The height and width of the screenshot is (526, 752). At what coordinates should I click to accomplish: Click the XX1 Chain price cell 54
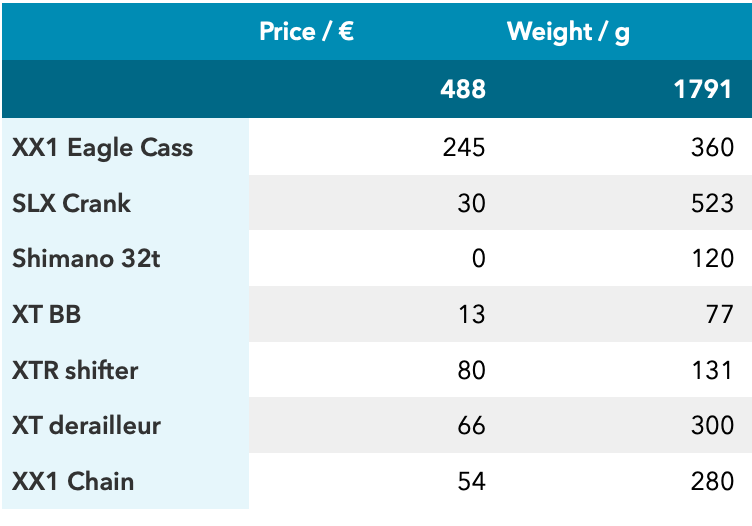471,482
